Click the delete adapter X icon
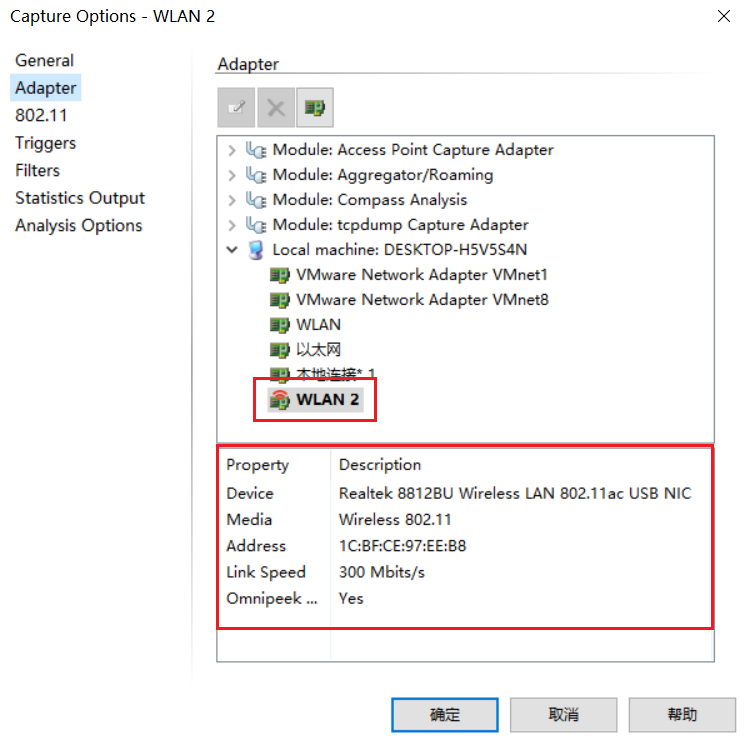Viewport: 745px width, 744px height. 276,107
